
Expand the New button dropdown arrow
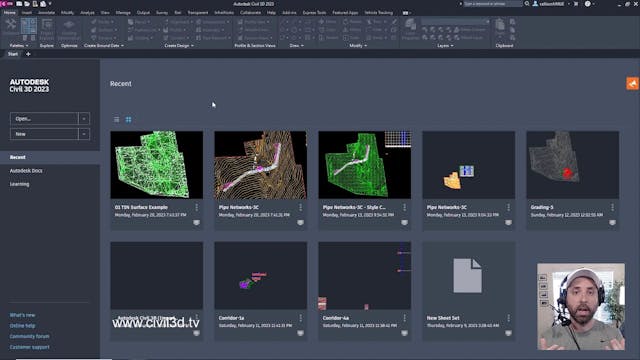[x=84, y=134]
